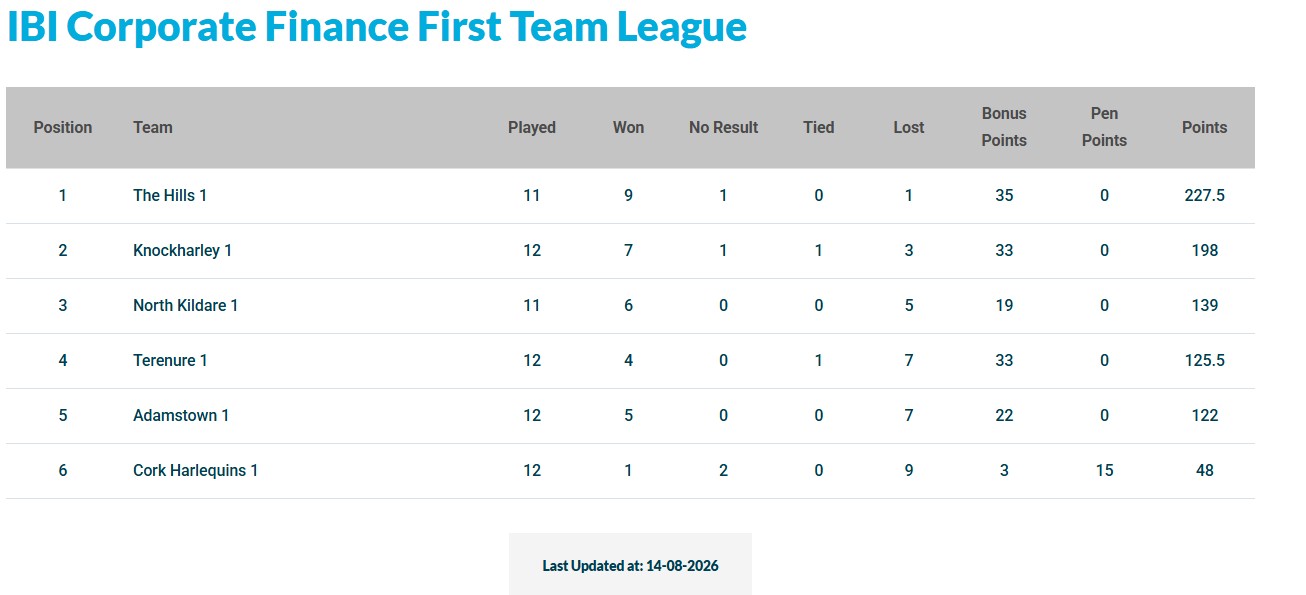Screen dimensions: 1306x595
Task: Select the Lost column header
Action: (x=909, y=127)
